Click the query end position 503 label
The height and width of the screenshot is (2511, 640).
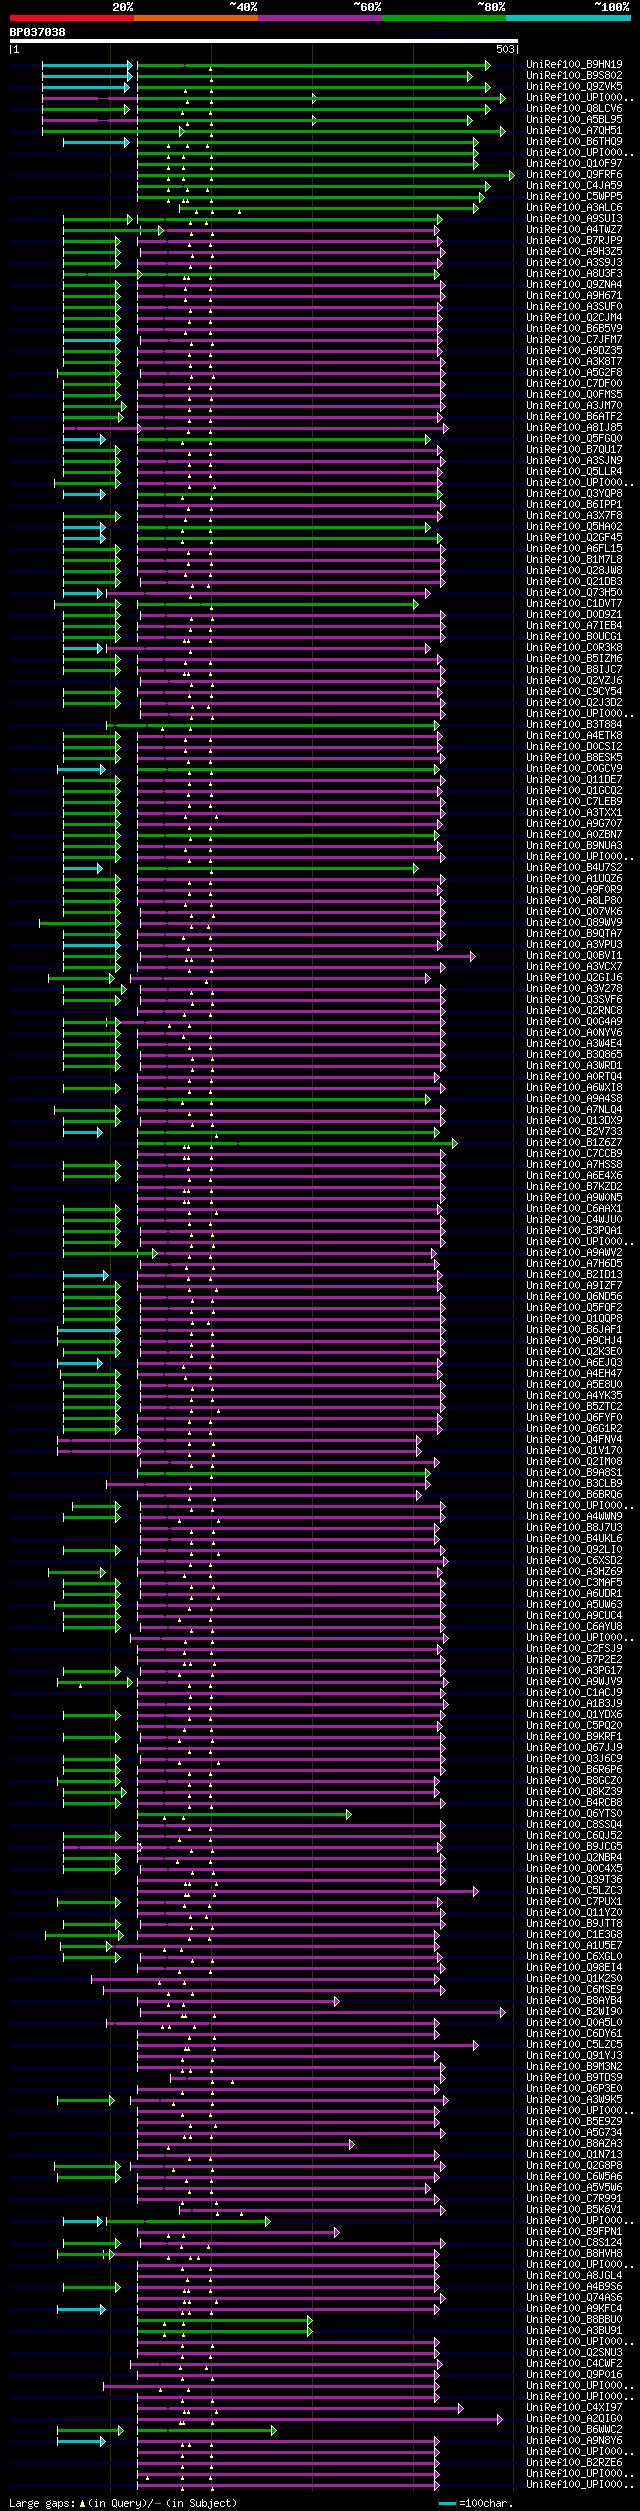[505, 49]
